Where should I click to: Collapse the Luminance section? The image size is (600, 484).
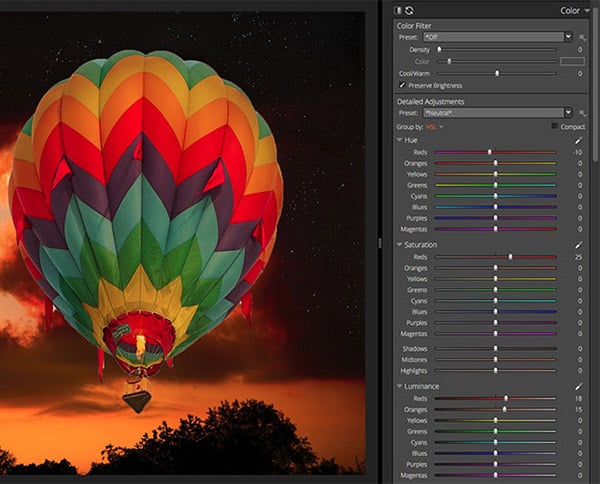(399, 386)
